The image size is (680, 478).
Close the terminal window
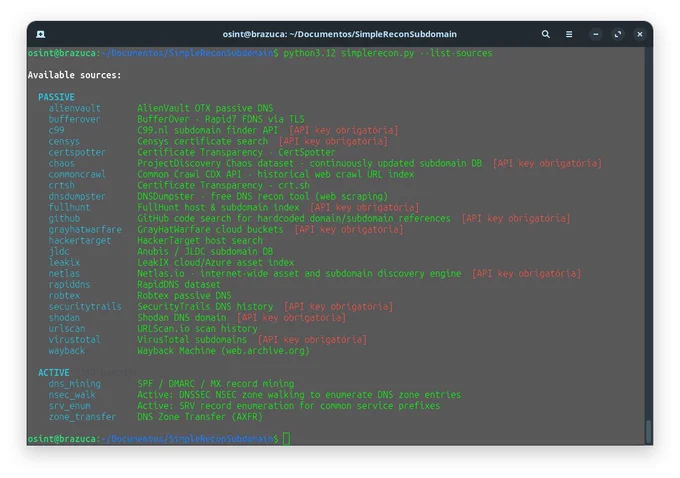[x=640, y=34]
